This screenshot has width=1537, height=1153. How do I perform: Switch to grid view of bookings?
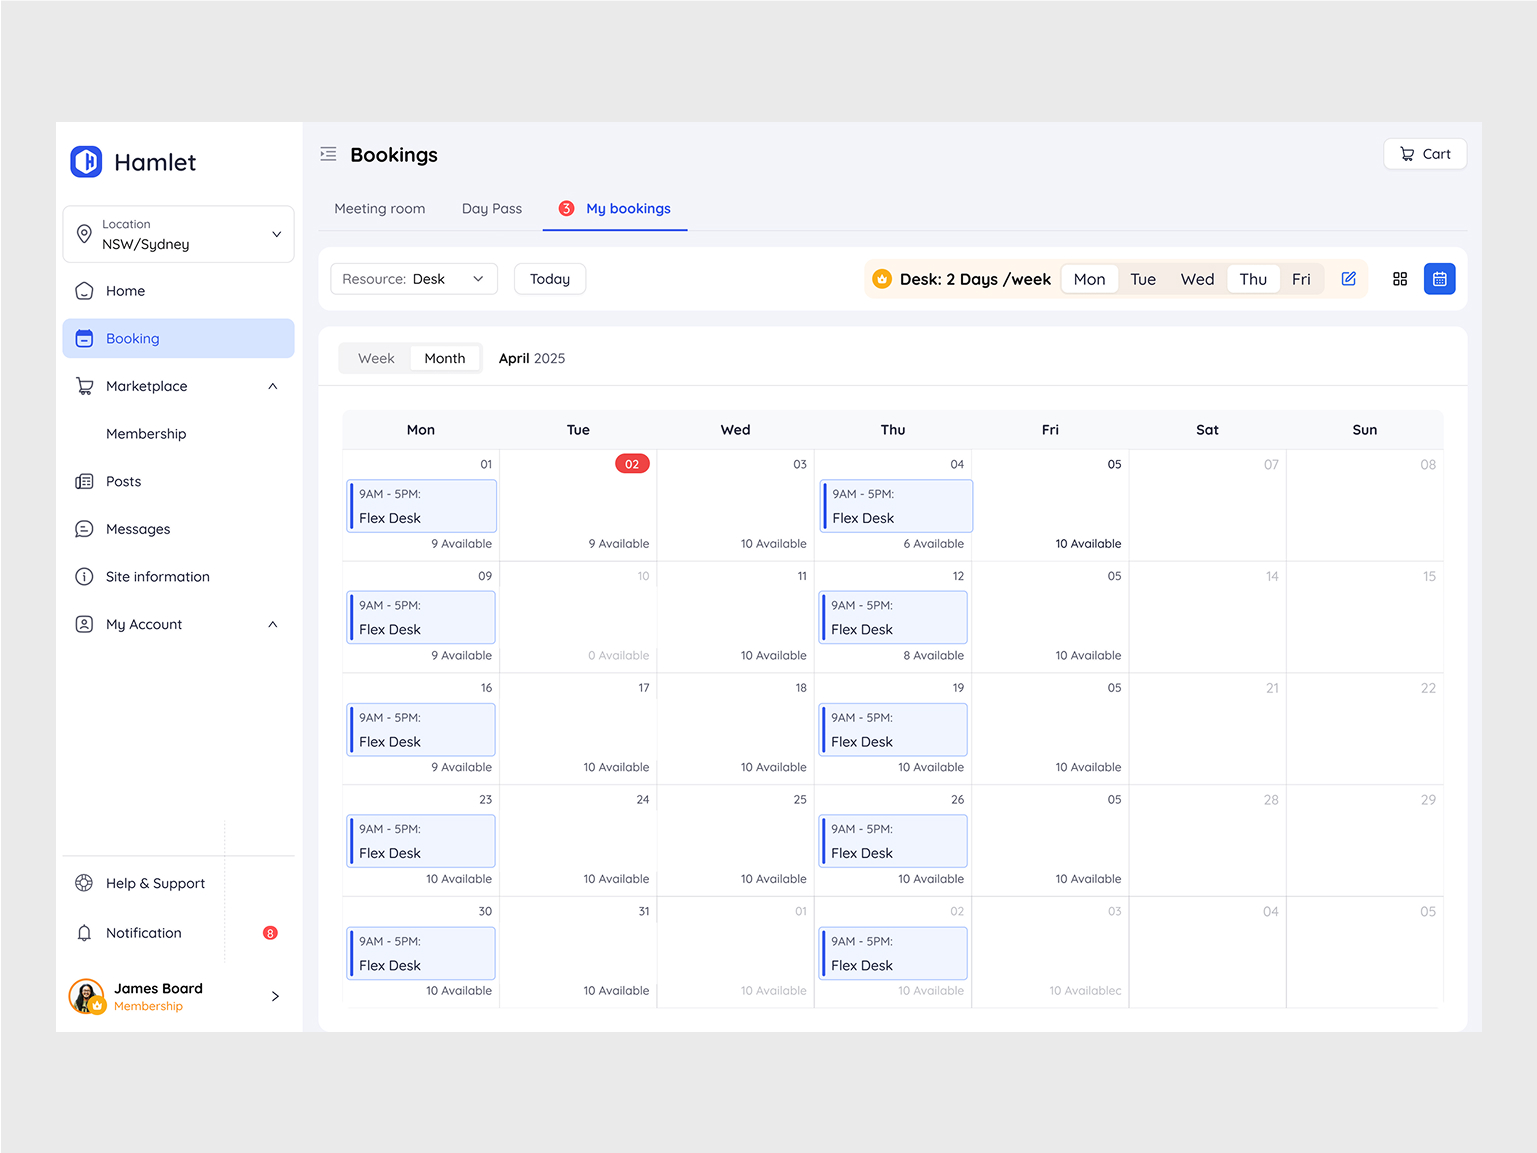click(1399, 278)
